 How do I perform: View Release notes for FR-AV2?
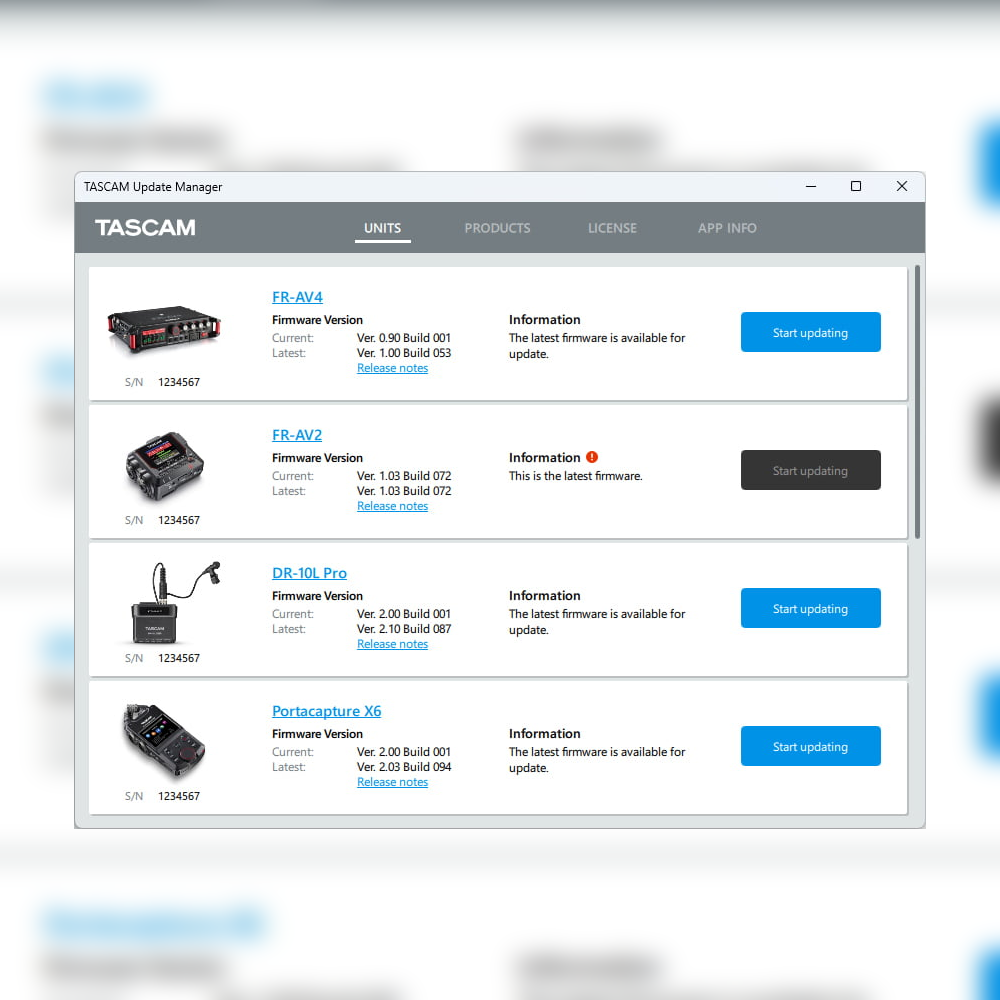[x=392, y=506]
